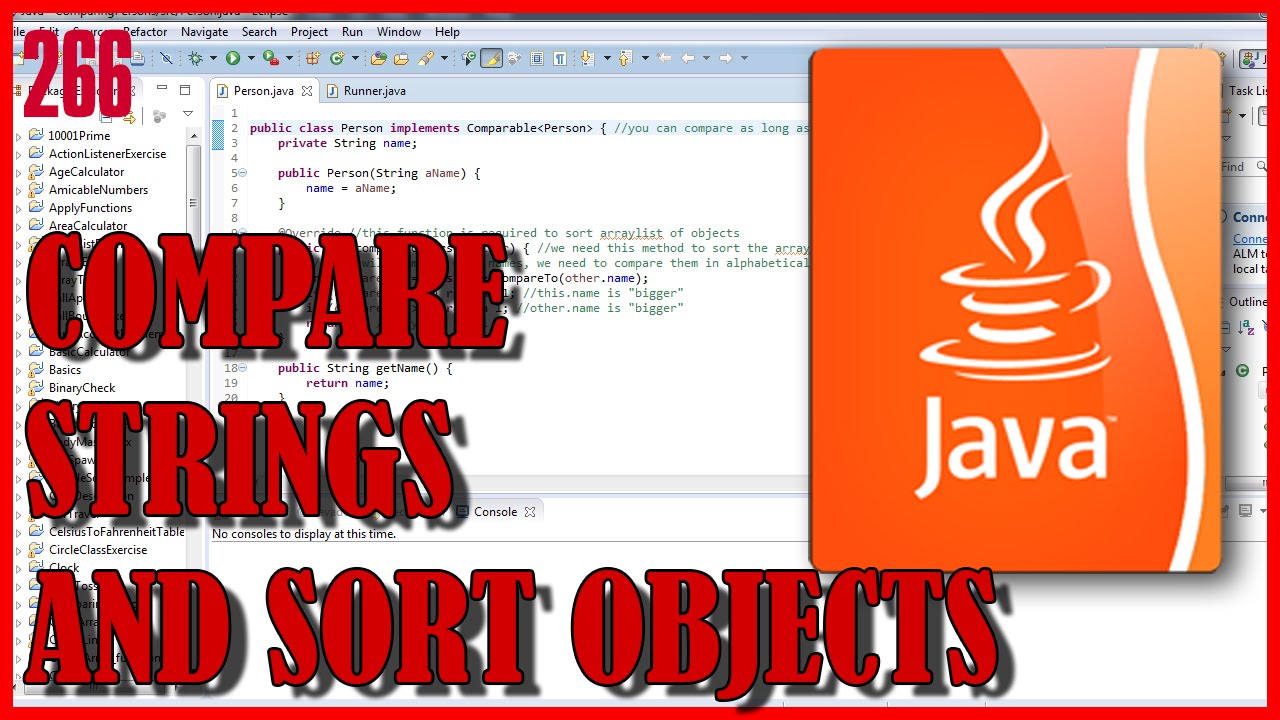
Task: Open the Forward history dropdown arrow
Action: pyautogui.click(x=744, y=58)
